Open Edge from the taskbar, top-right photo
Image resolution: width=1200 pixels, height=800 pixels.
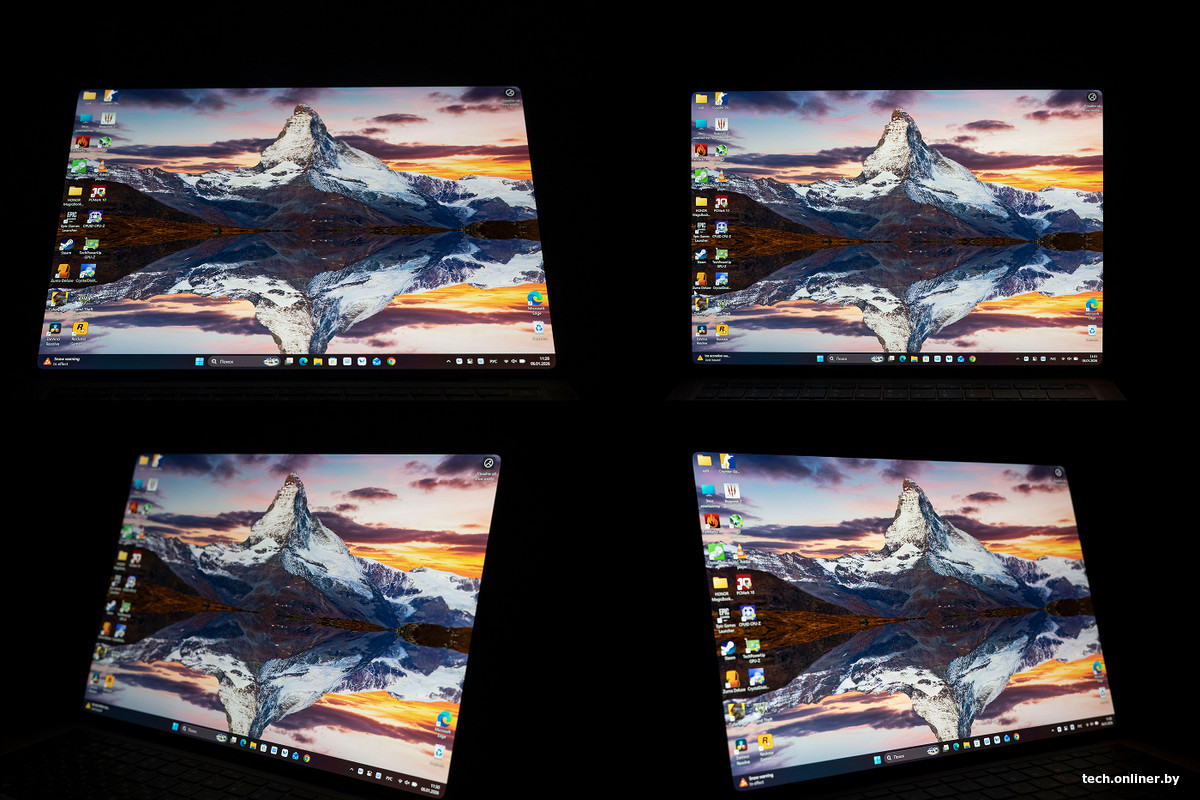click(902, 358)
